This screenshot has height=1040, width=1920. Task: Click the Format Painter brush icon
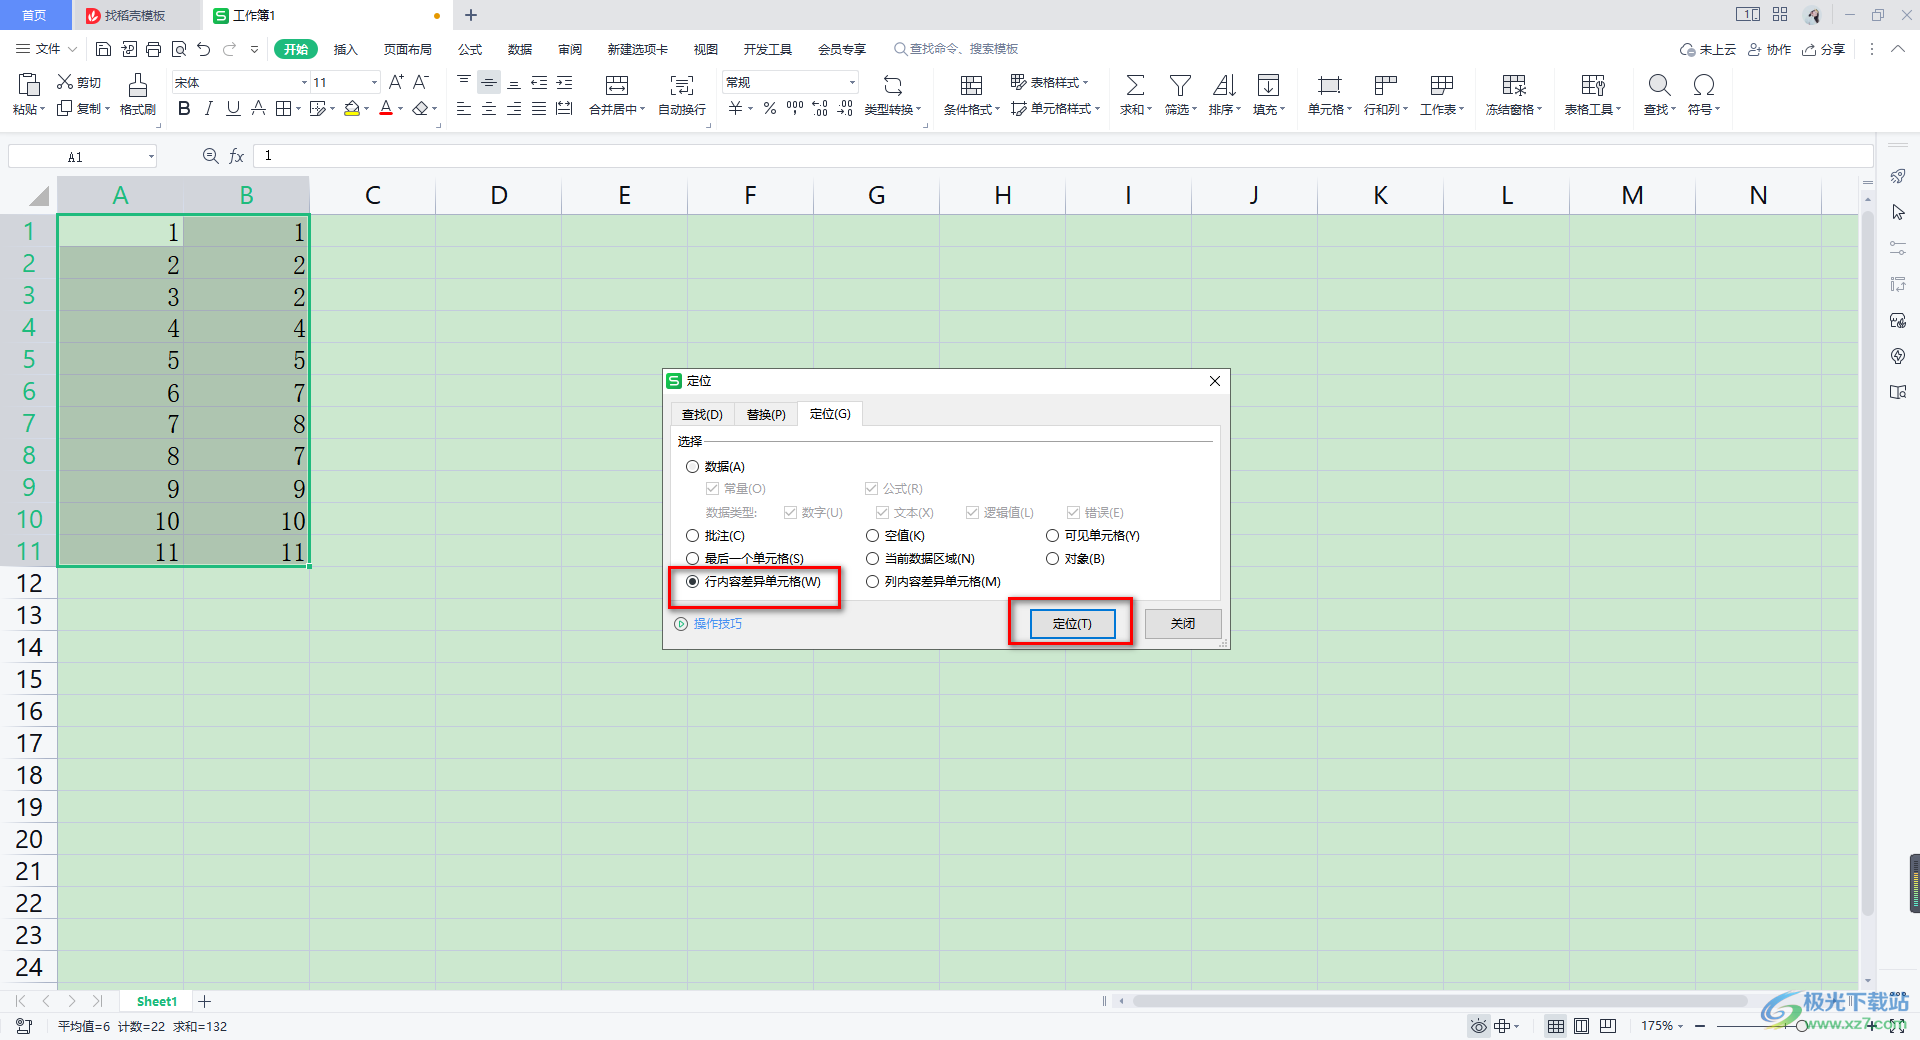coord(138,85)
